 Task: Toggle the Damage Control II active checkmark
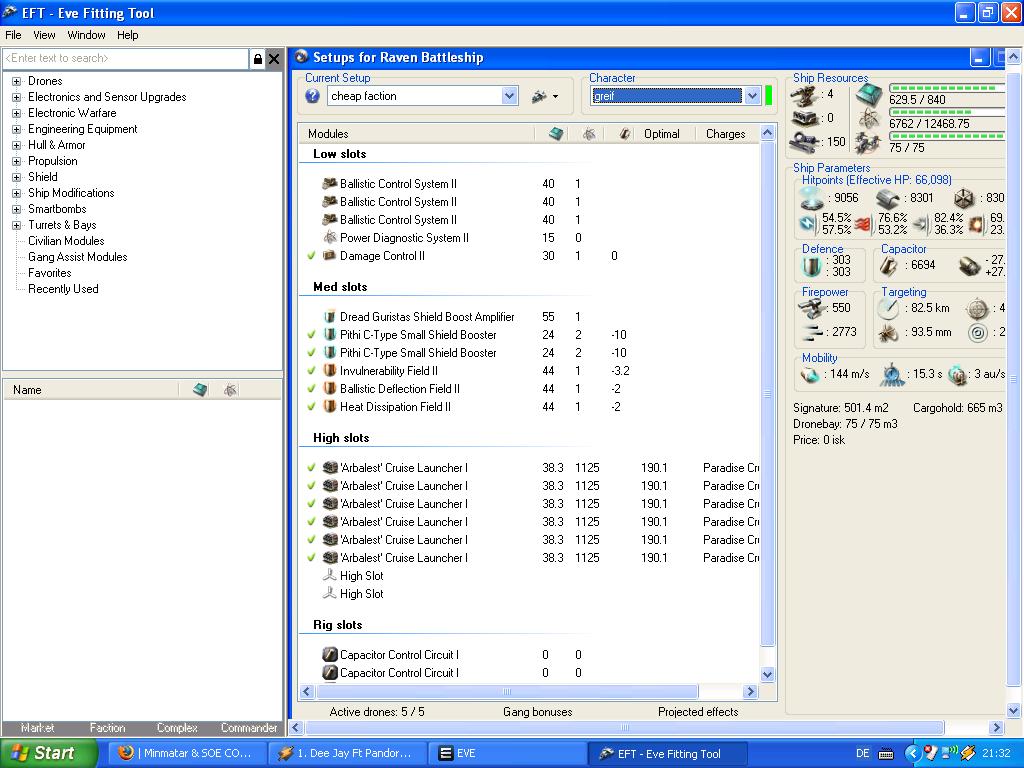point(312,256)
